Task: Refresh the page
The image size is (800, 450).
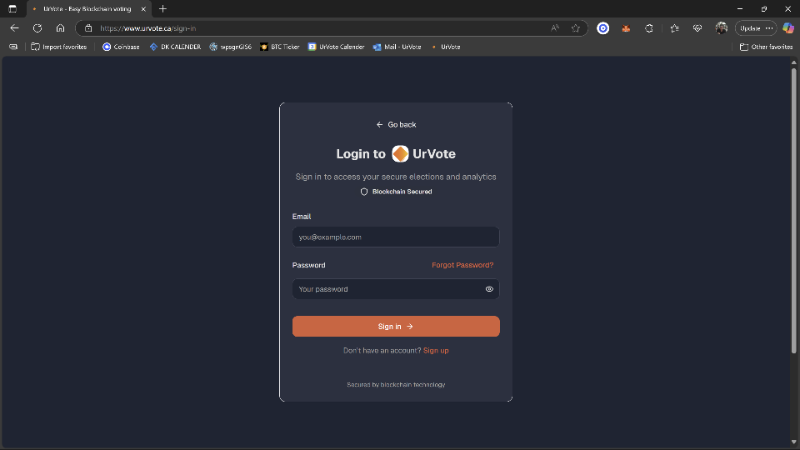Action: click(x=37, y=28)
